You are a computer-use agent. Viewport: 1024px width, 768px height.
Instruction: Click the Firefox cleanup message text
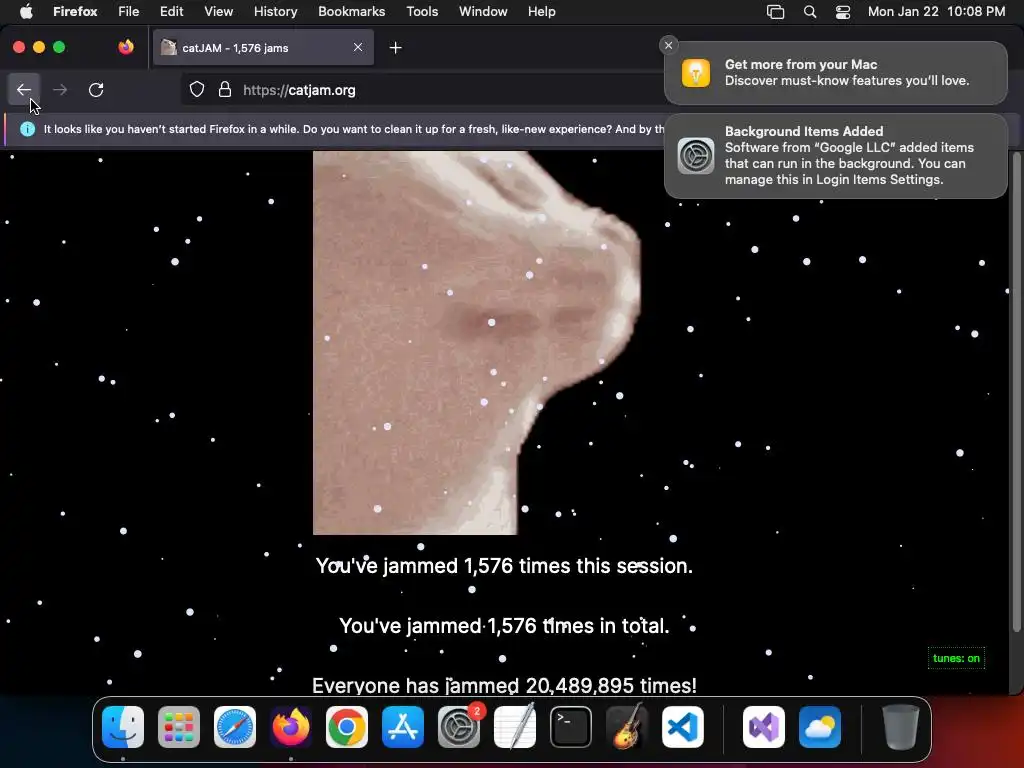pos(354,129)
